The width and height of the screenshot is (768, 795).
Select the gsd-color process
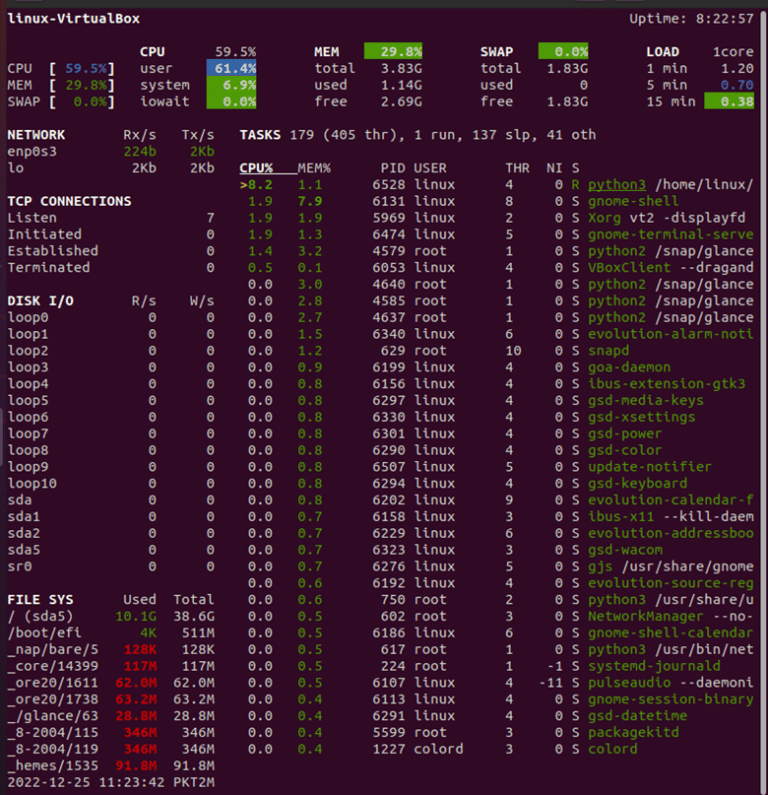pos(625,450)
